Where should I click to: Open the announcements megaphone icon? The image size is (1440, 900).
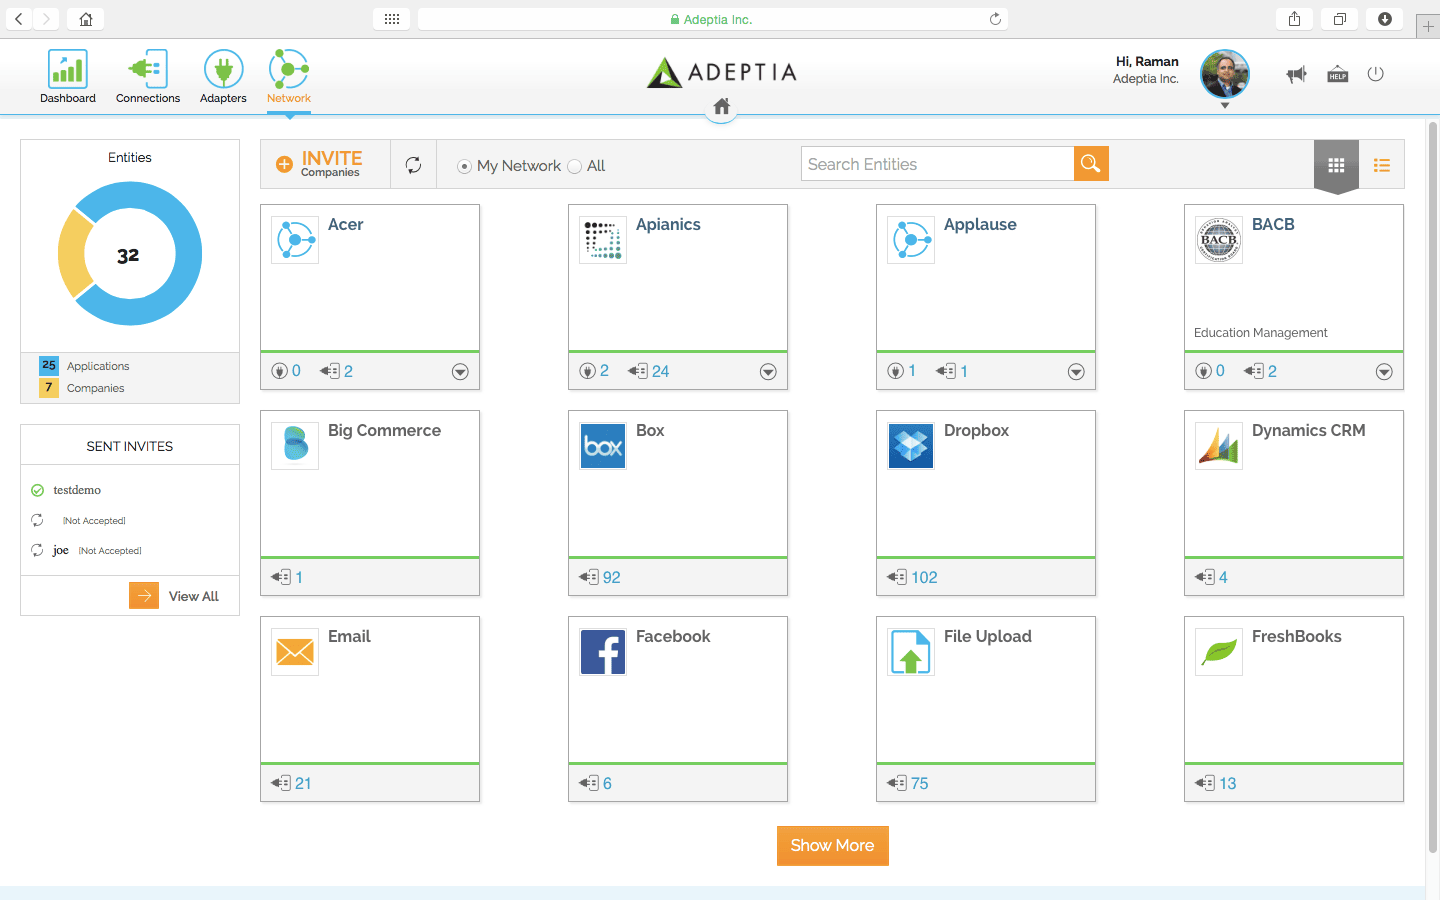click(x=1296, y=73)
